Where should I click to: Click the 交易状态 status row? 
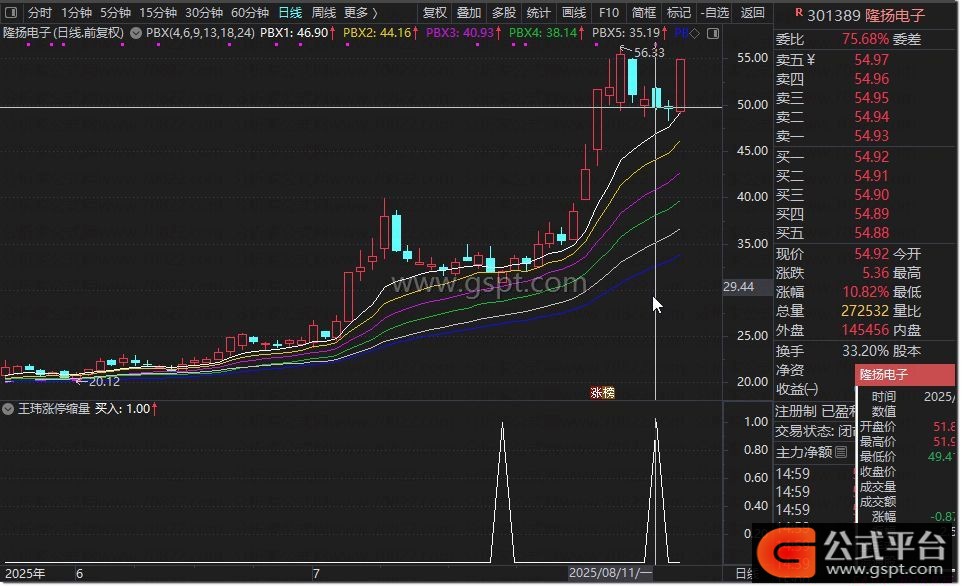point(815,431)
